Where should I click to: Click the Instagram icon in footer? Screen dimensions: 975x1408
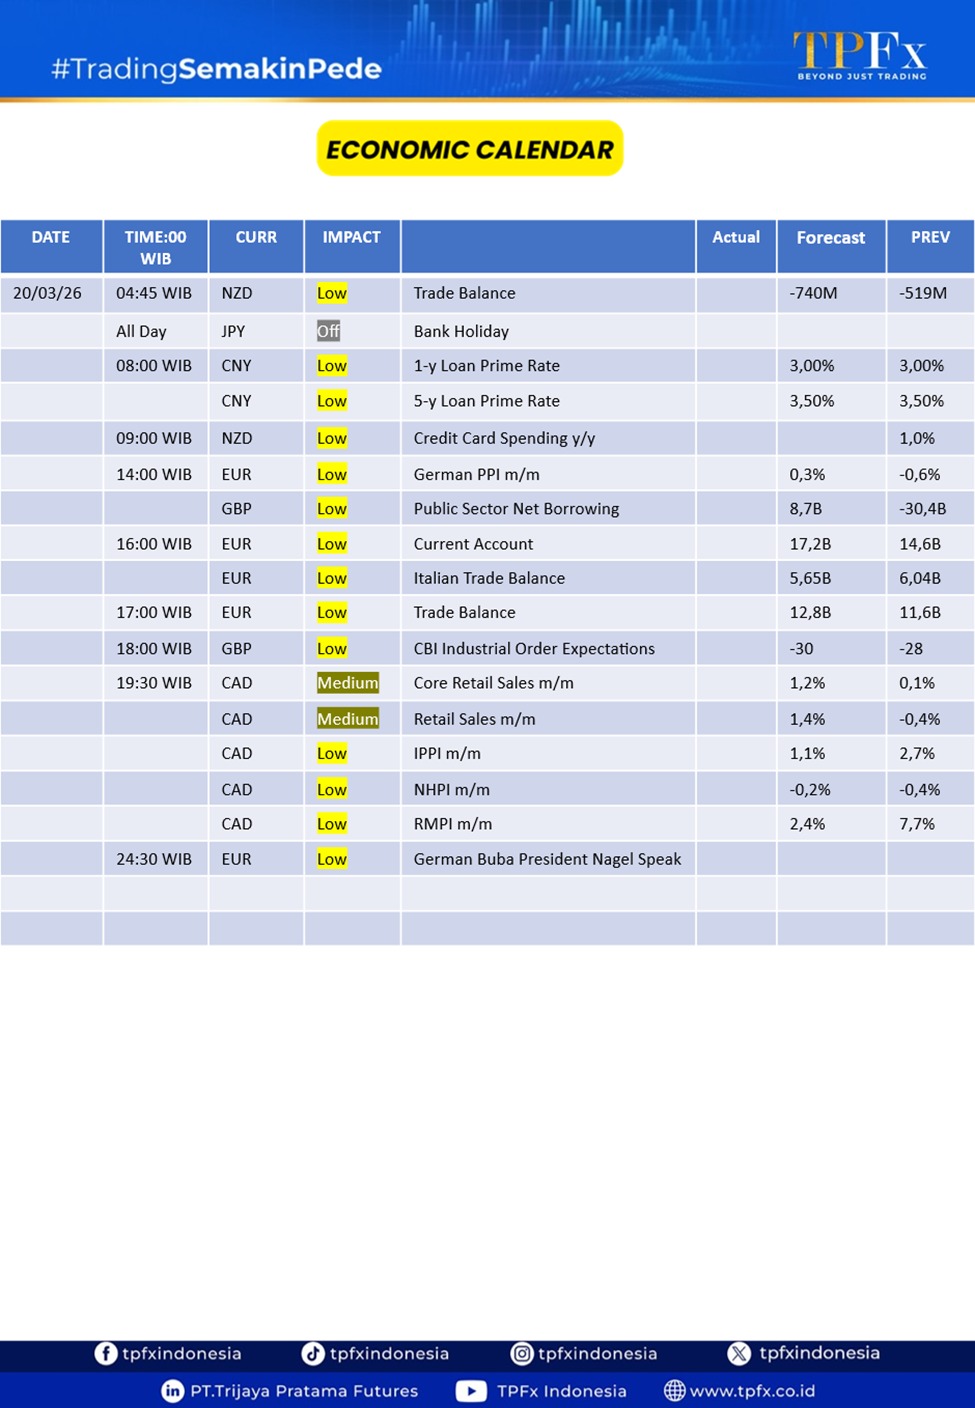(522, 1353)
